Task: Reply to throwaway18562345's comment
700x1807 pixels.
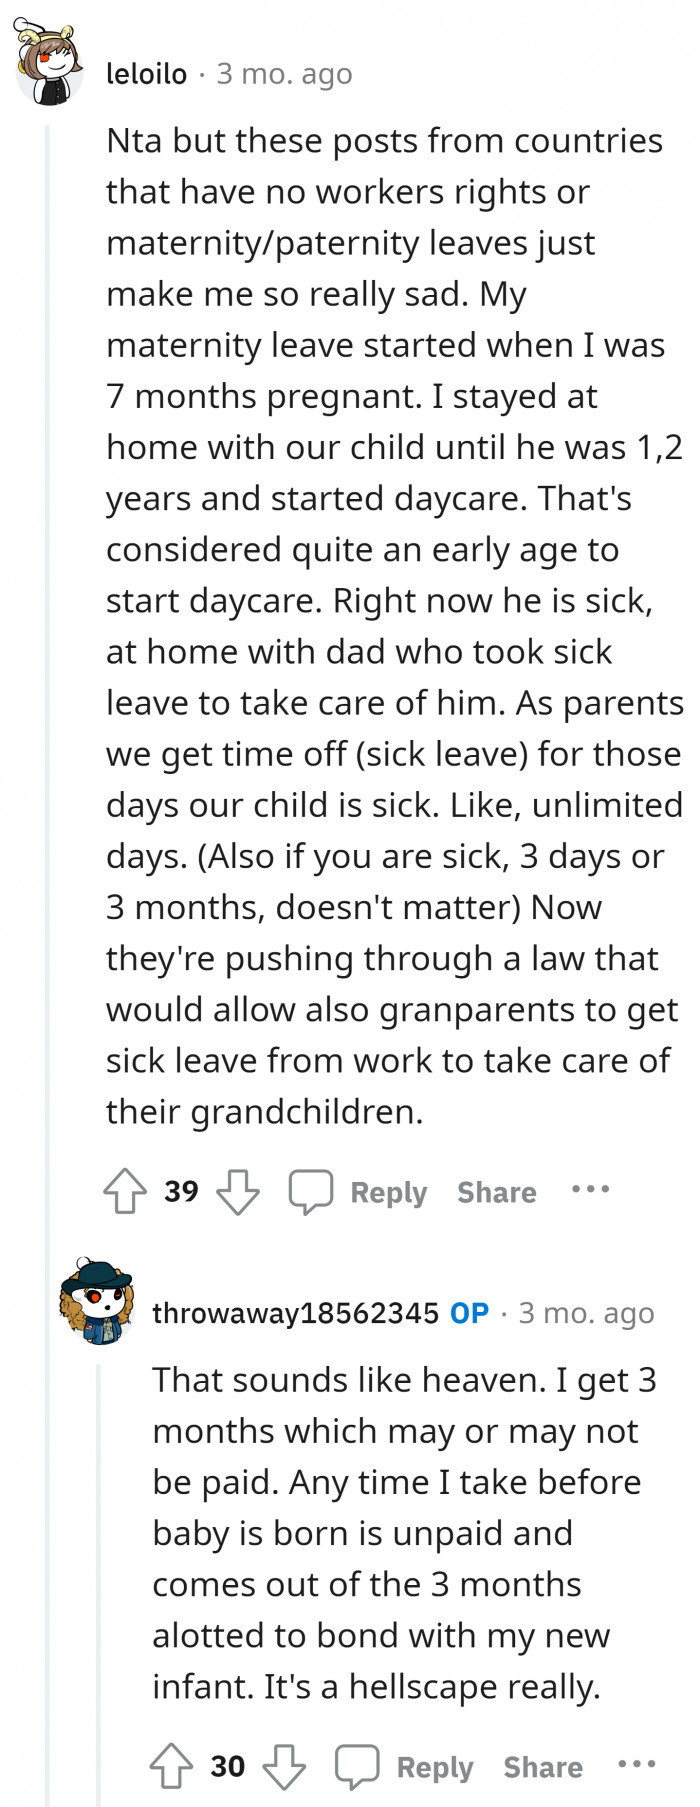Action: [x=434, y=1767]
